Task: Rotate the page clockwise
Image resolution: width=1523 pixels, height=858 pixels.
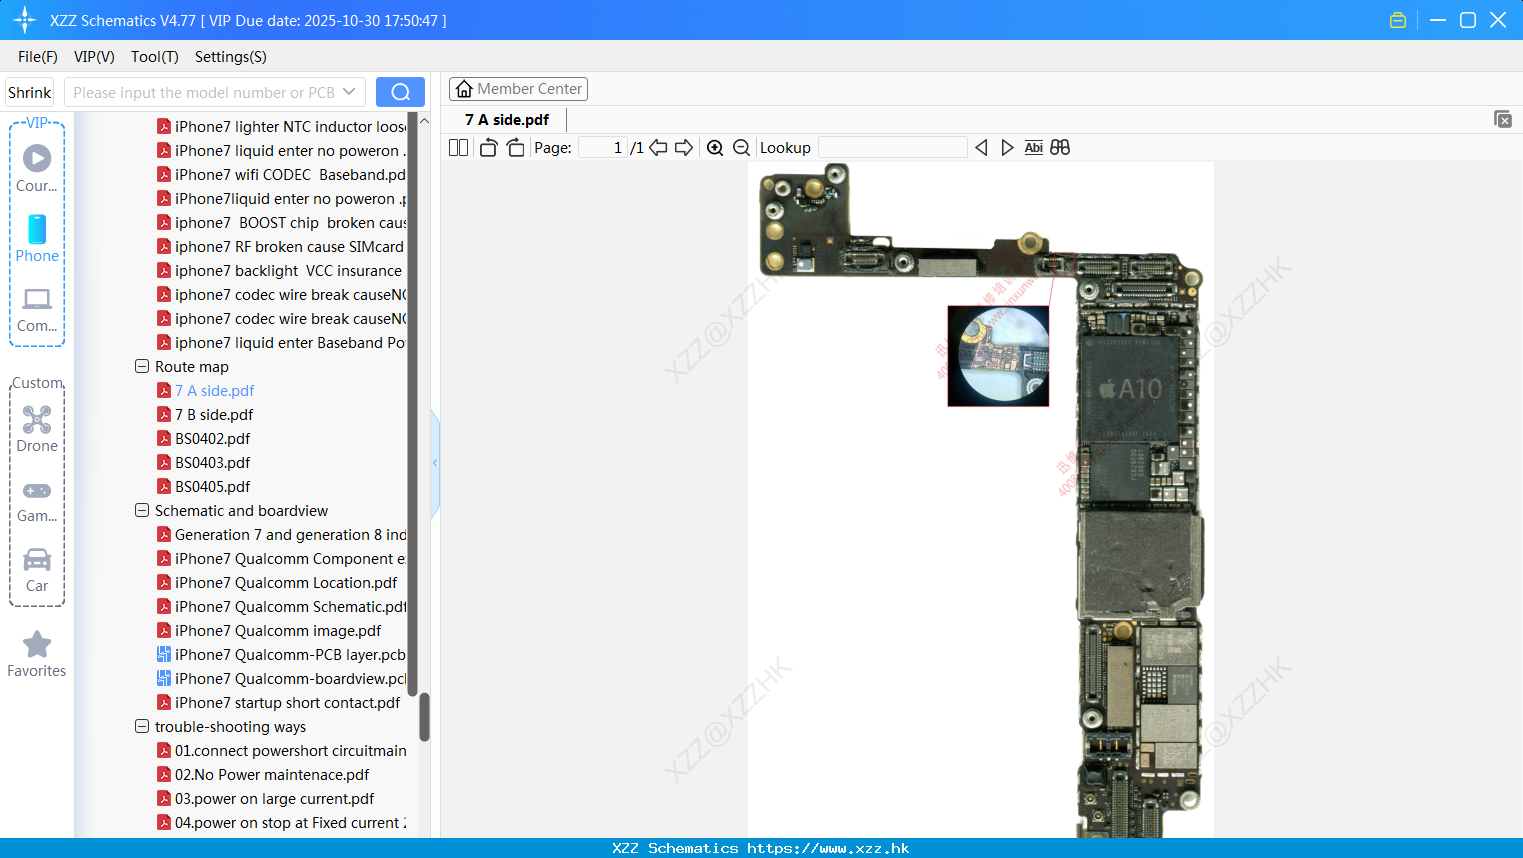Action: (x=515, y=147)
